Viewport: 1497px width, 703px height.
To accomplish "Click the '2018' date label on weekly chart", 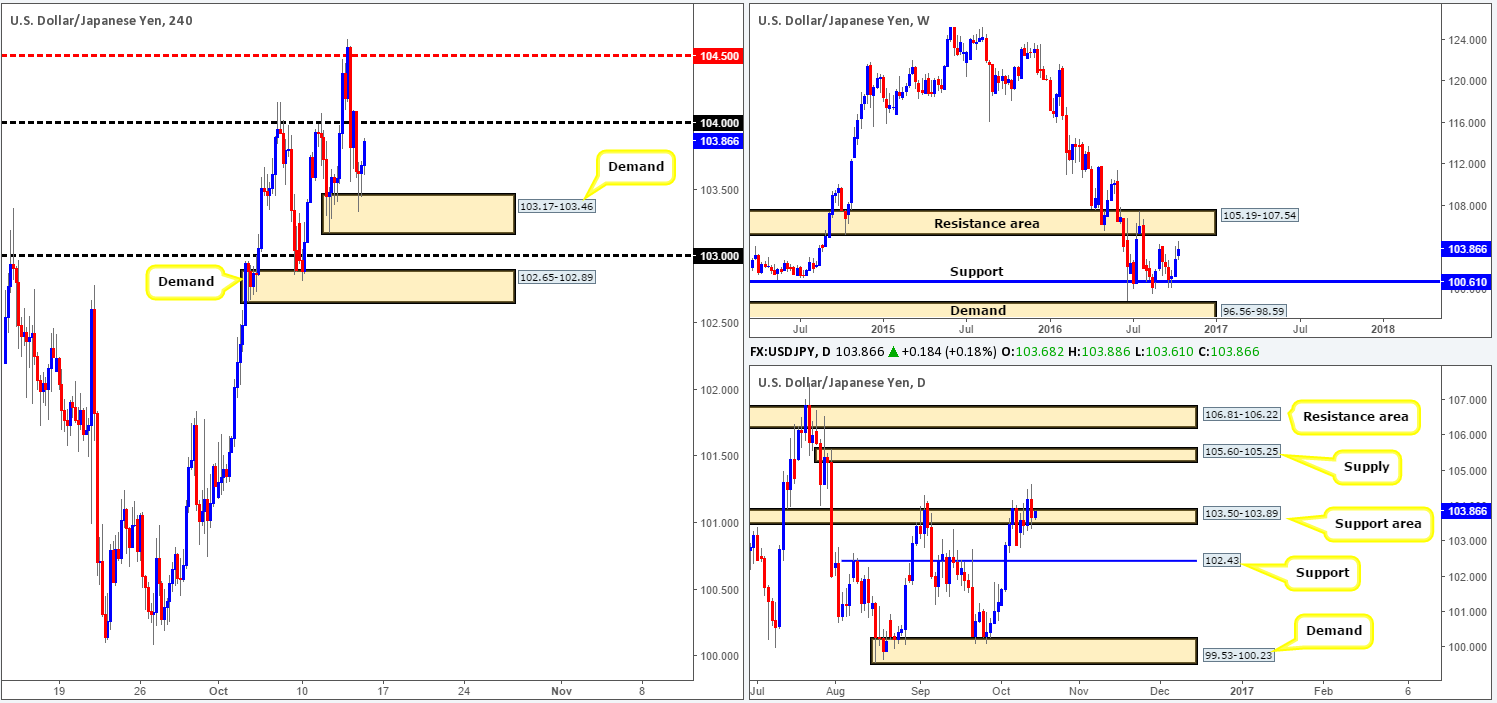I will [x=1383, y=328].
